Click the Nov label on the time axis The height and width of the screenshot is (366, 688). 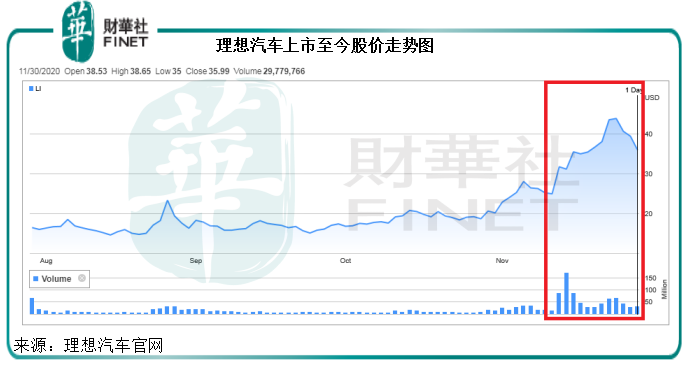[x=502, y=261]
